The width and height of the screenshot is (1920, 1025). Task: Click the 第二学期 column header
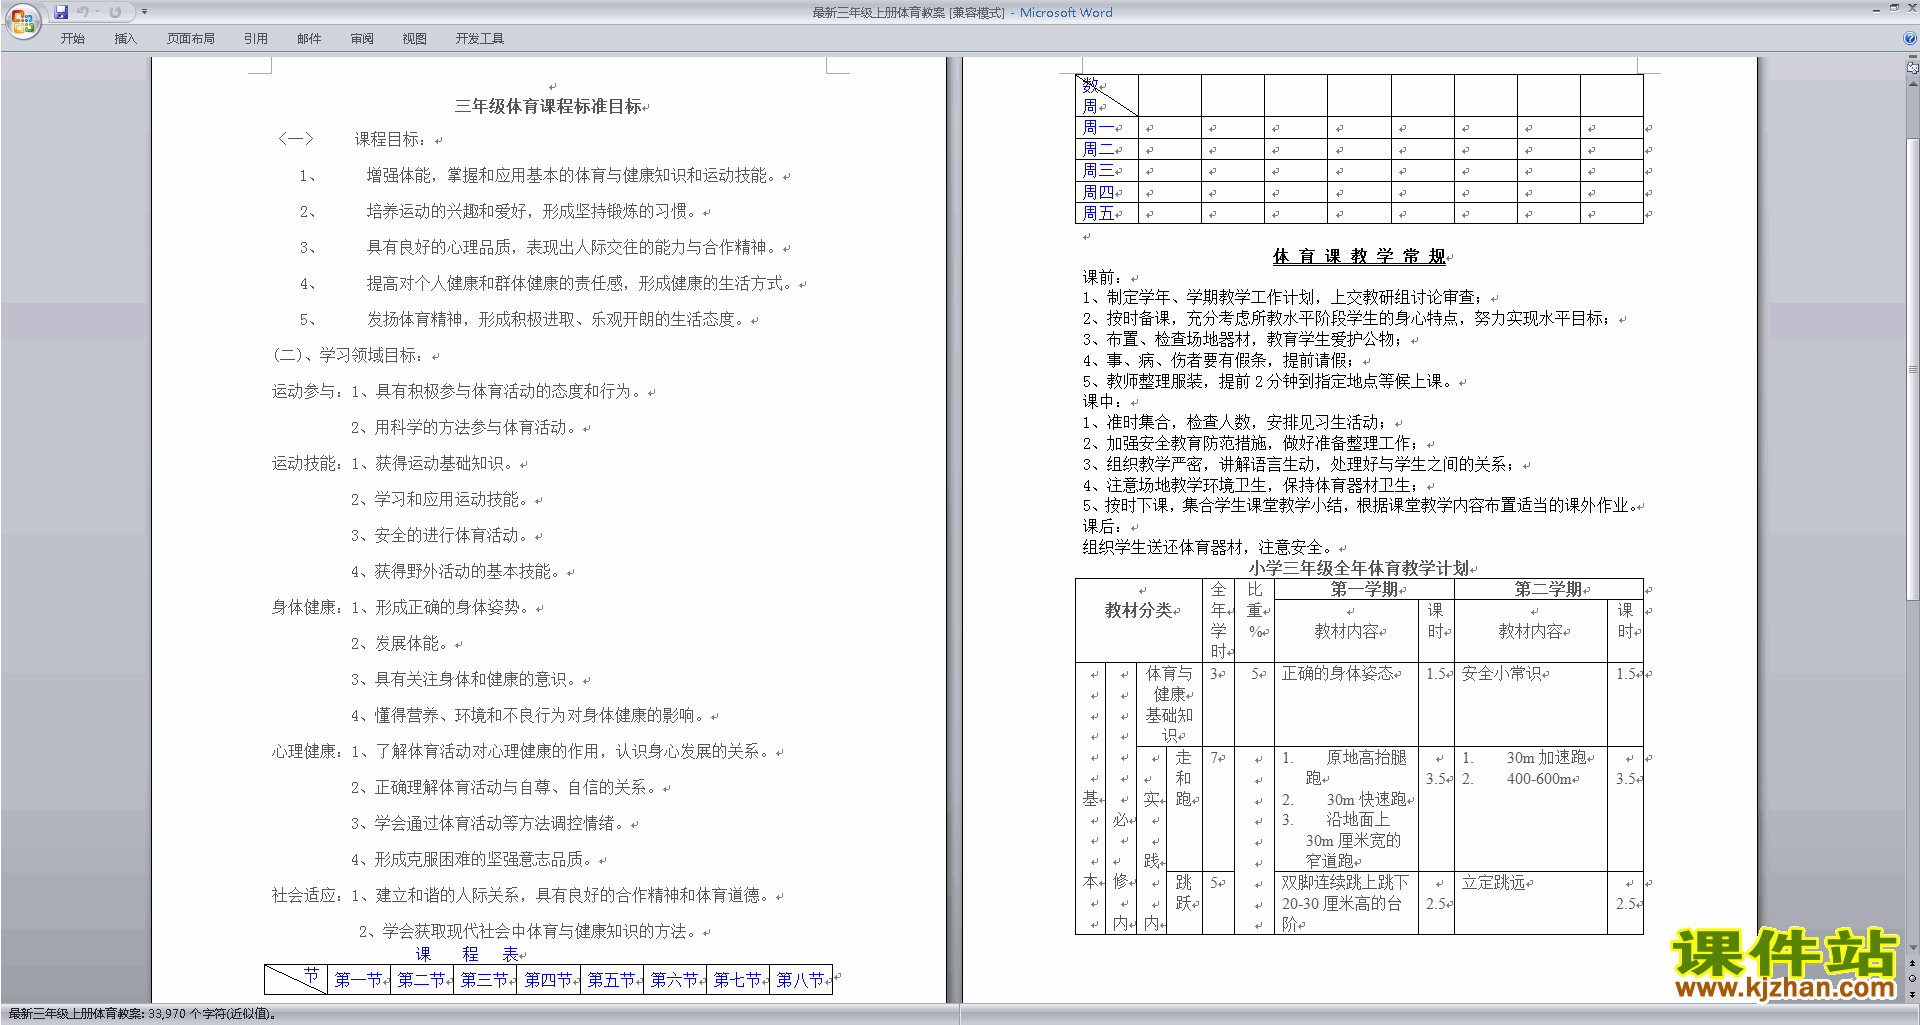coord(1548,589)
